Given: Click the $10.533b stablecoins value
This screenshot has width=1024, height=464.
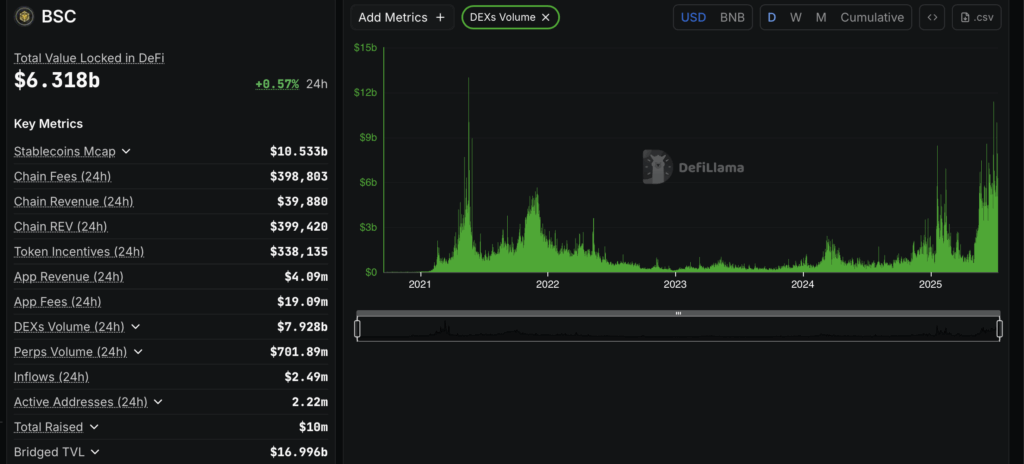Looking at the screenshot, I should click(298, 152).
